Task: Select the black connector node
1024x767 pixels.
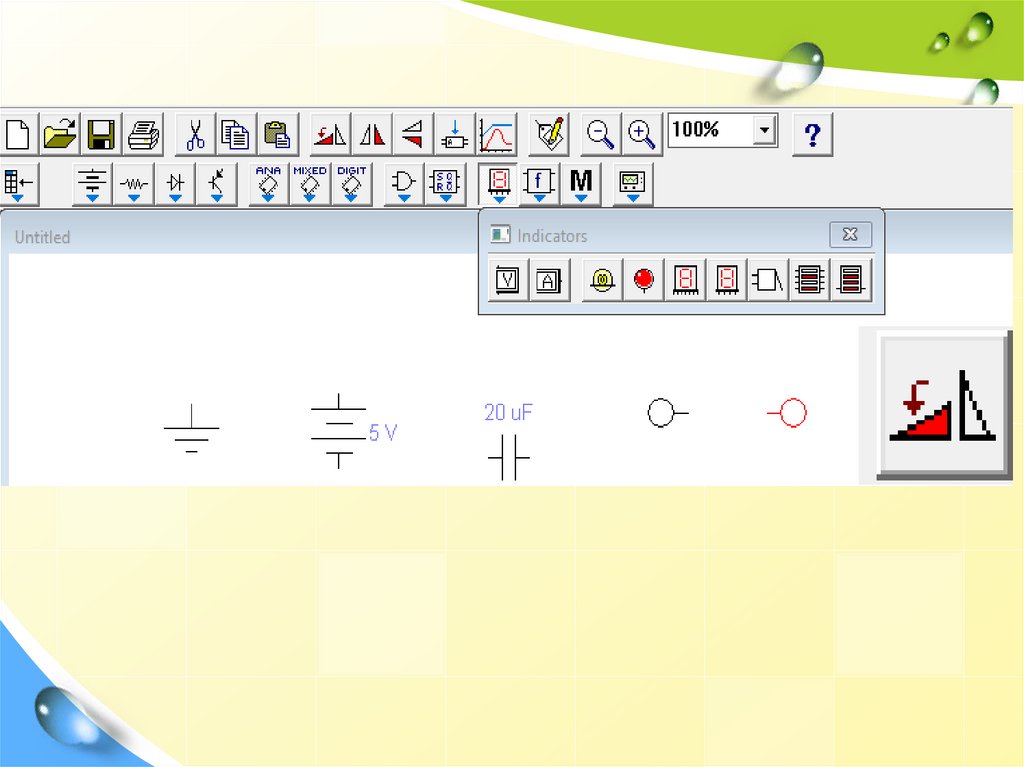Action: pyautogui.click(x=667, y=413)
